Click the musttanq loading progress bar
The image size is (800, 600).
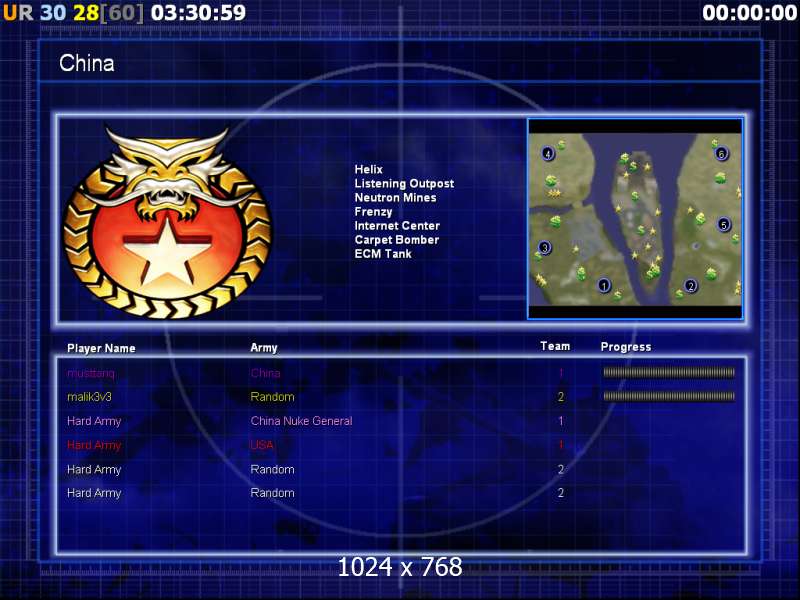669,372
